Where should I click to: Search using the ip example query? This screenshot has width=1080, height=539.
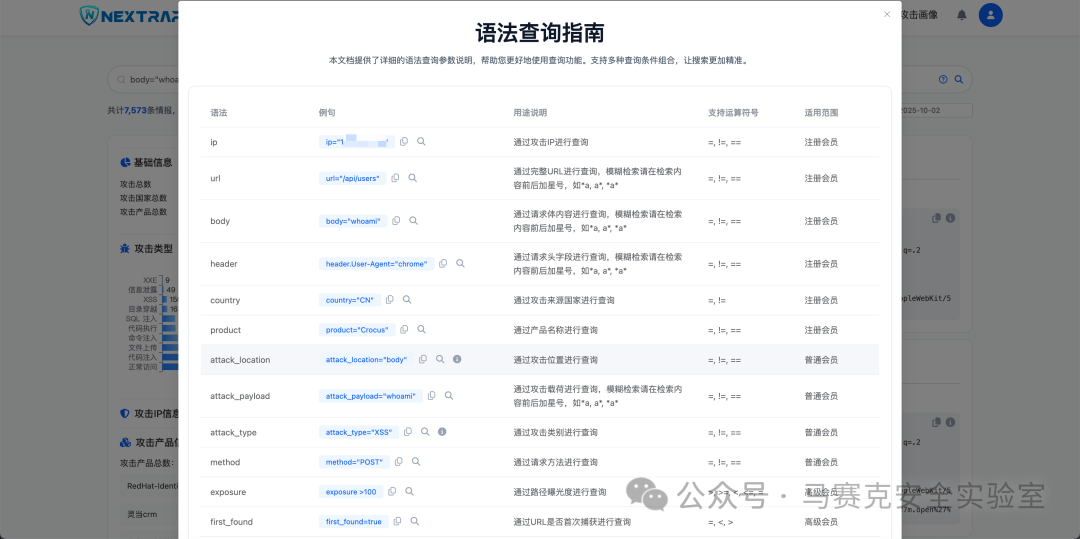421,141
